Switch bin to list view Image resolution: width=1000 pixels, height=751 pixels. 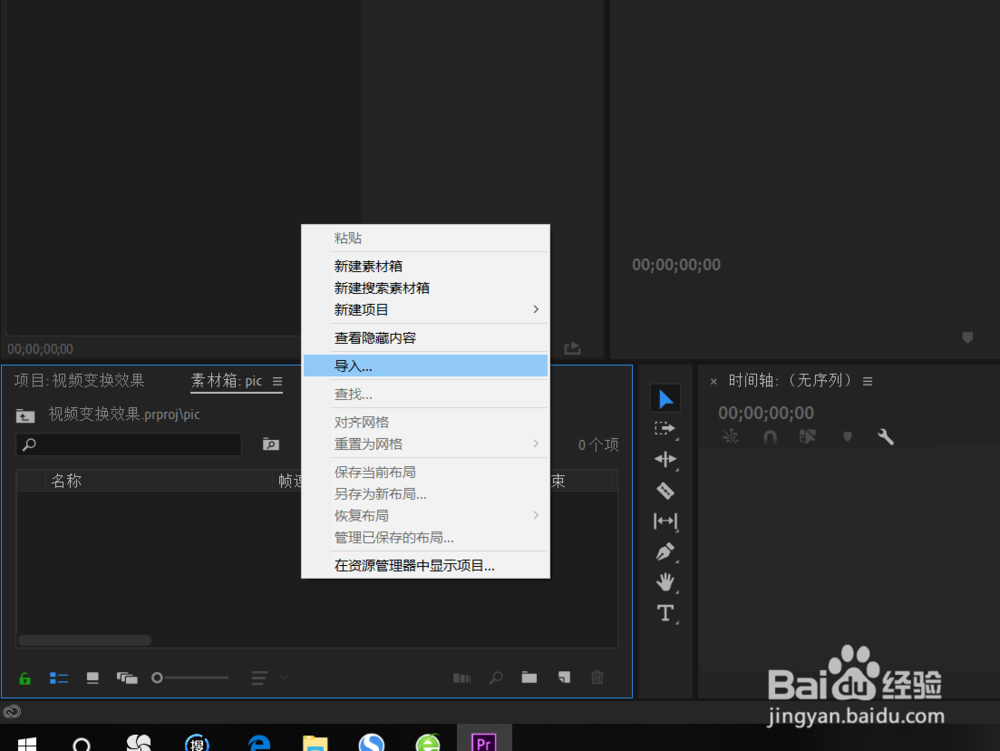(59, 678)
